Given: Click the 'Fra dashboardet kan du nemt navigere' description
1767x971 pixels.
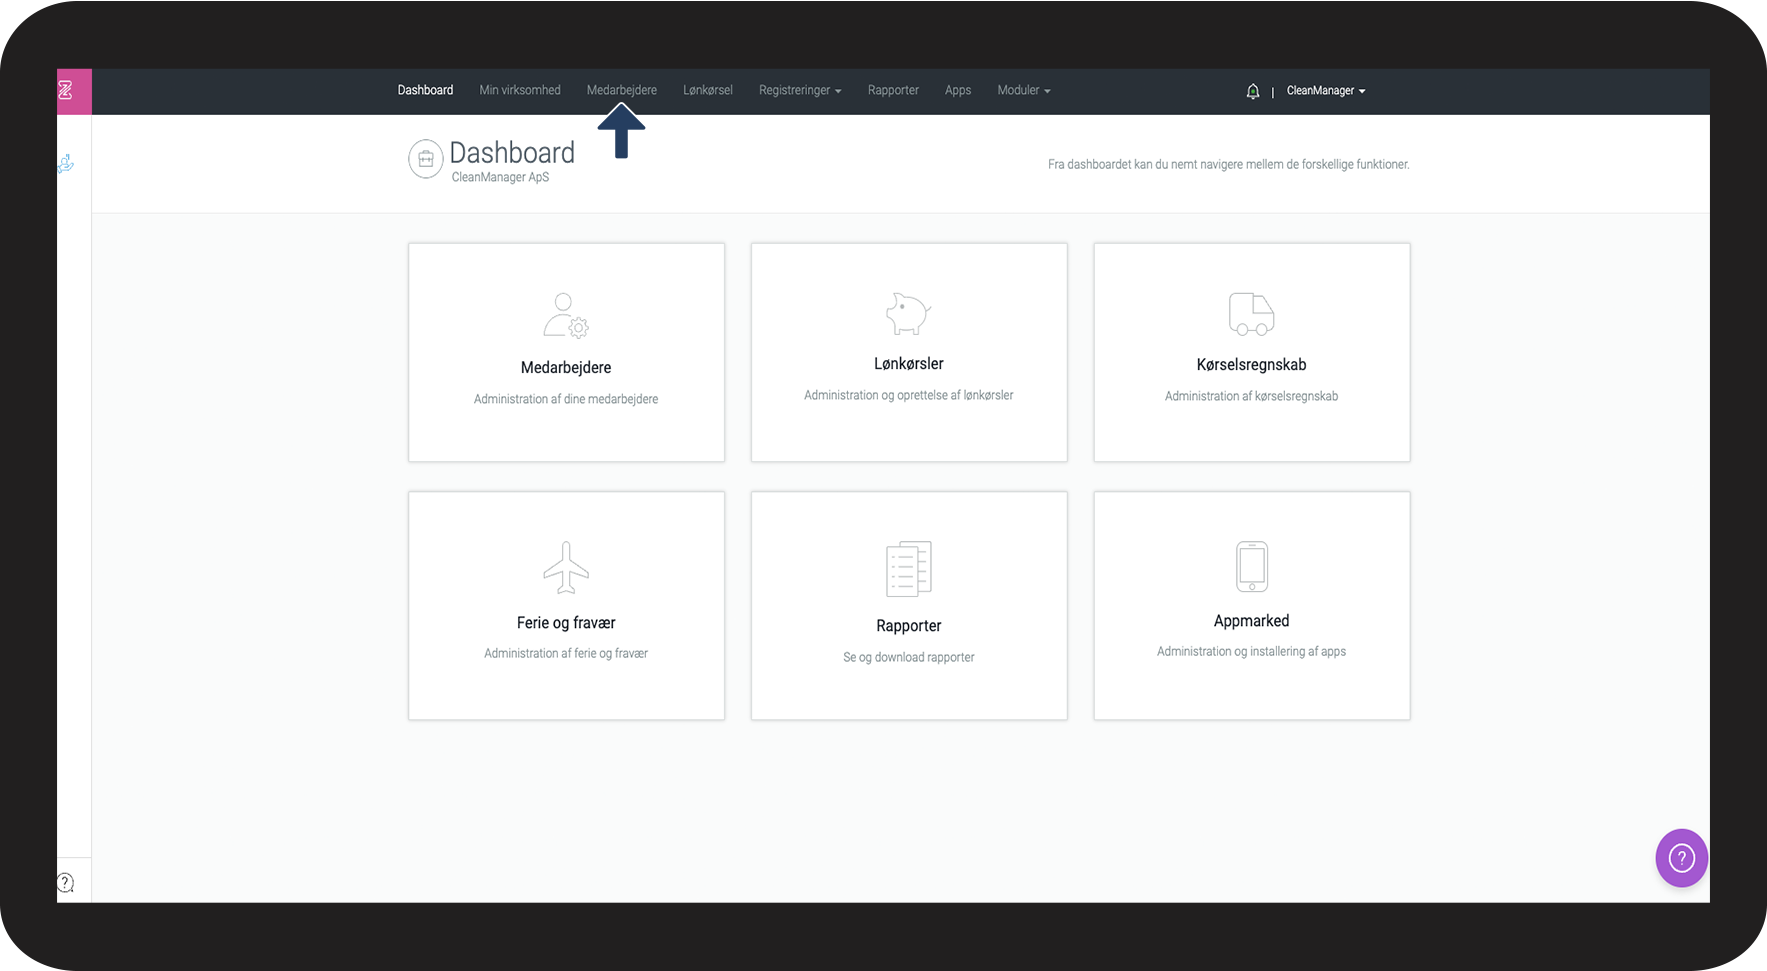Looking at the screenshot, I should click(x=1228, y=164).
